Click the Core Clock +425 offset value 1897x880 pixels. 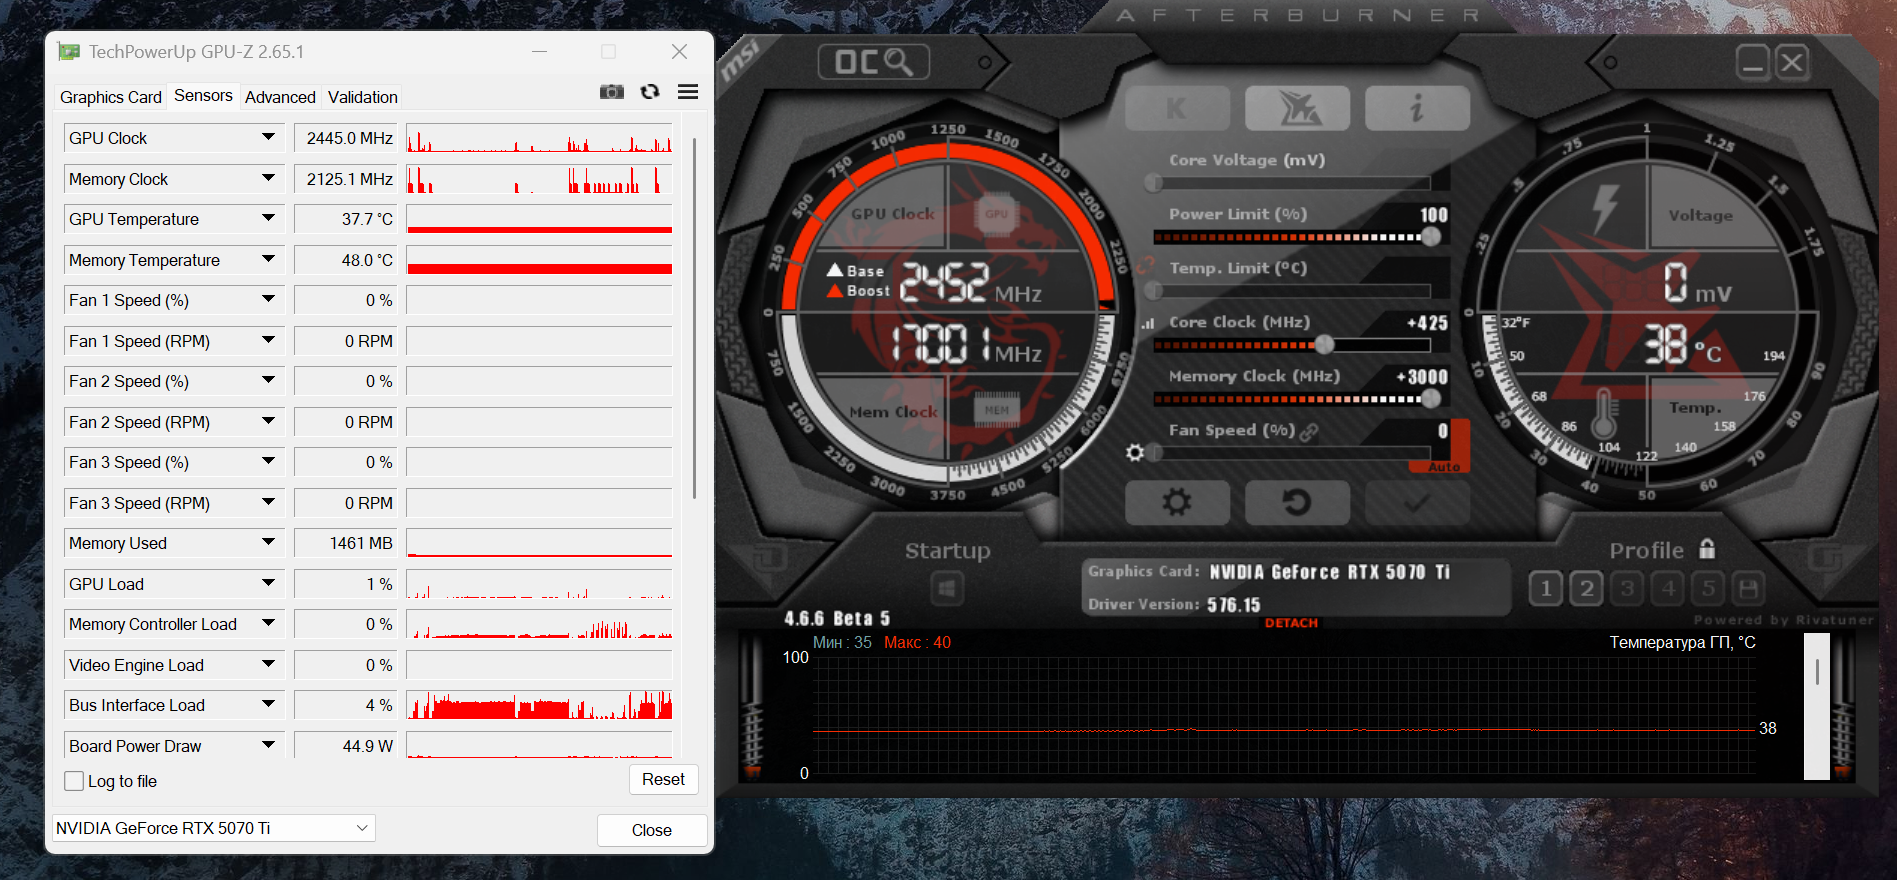(1427, 323)
